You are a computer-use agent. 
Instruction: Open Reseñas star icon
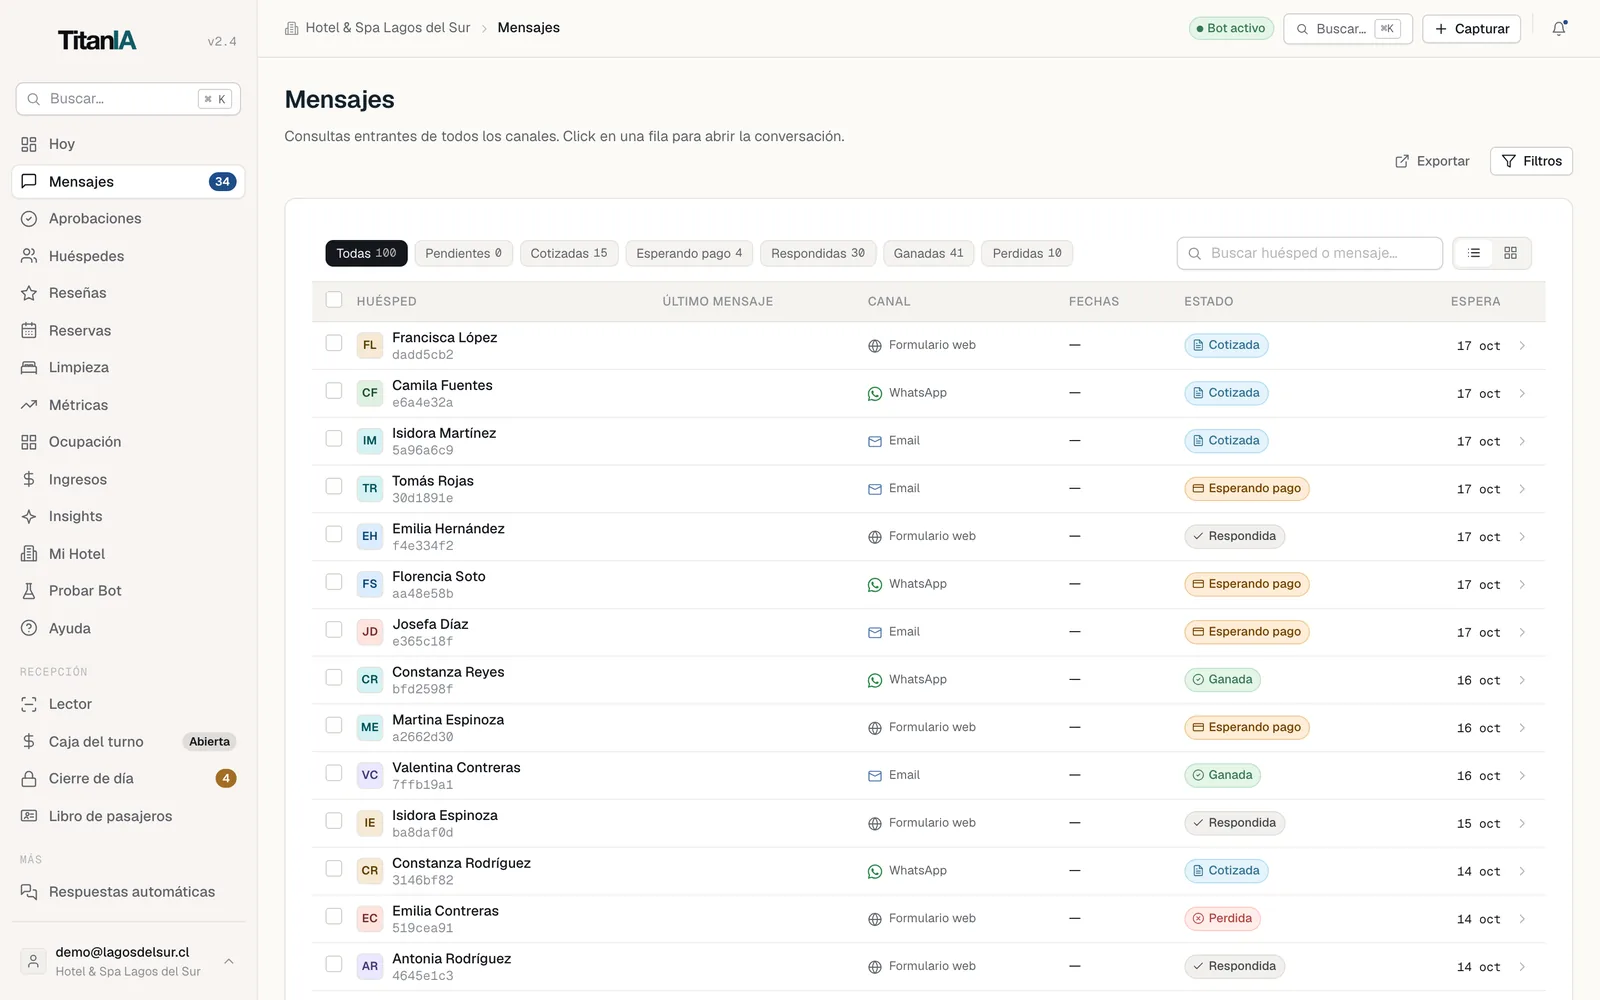point(29,293)
